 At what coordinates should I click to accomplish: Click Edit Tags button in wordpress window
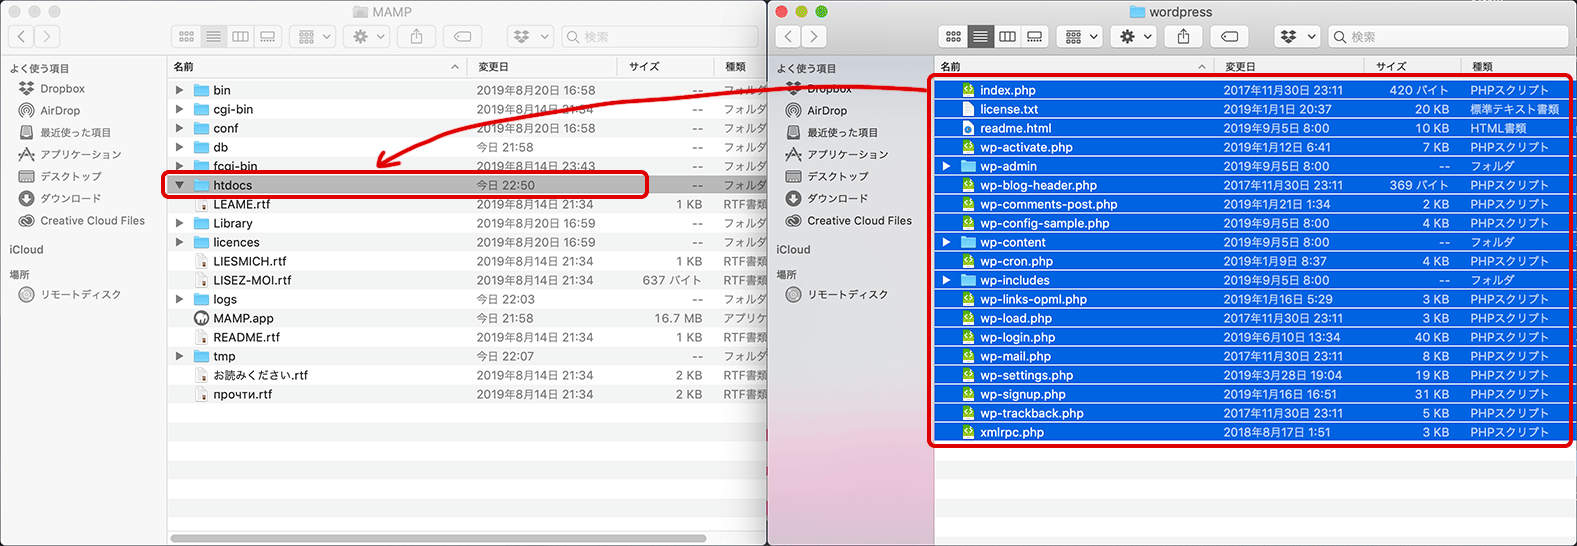tap(1230, 37)
